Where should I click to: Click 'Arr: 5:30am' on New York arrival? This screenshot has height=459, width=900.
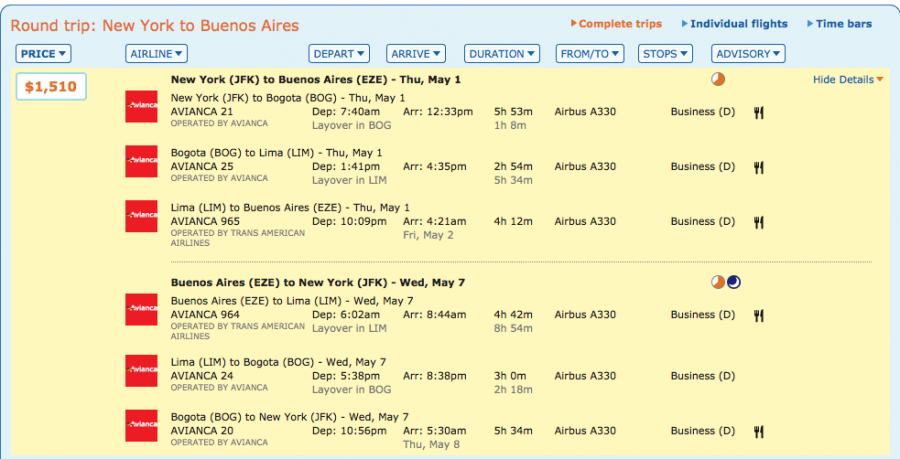coord(435,431)
